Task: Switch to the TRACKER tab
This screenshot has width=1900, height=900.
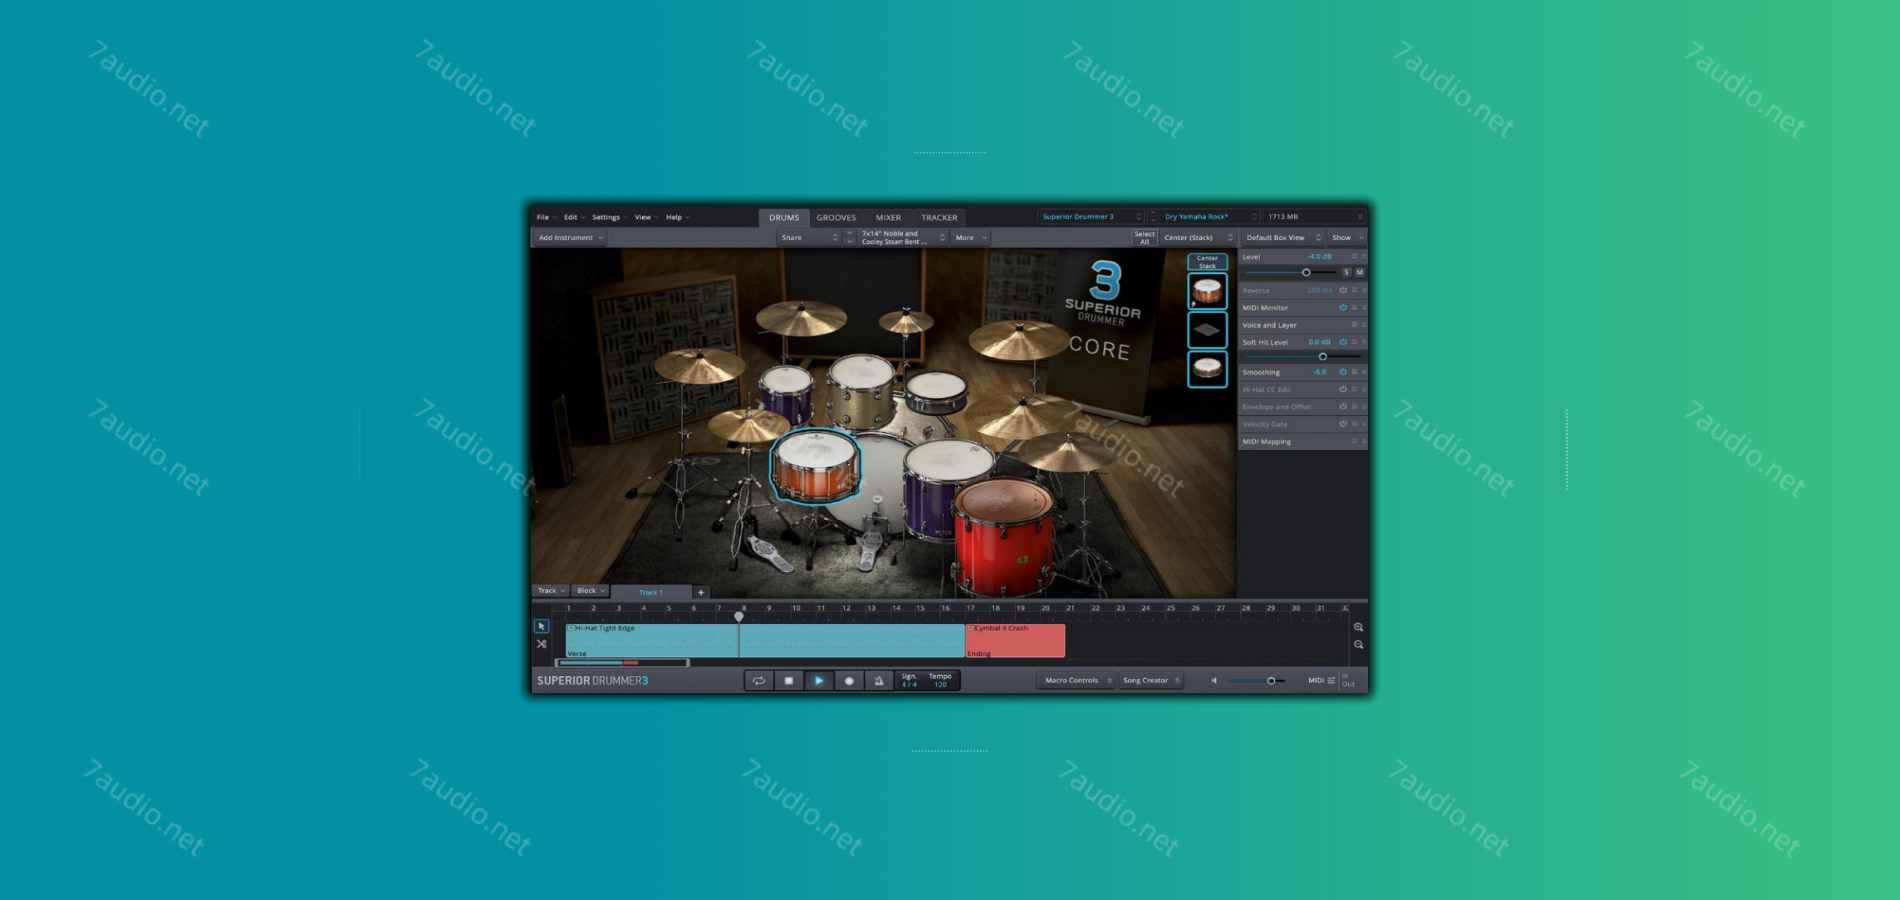Action: [939, 218]
